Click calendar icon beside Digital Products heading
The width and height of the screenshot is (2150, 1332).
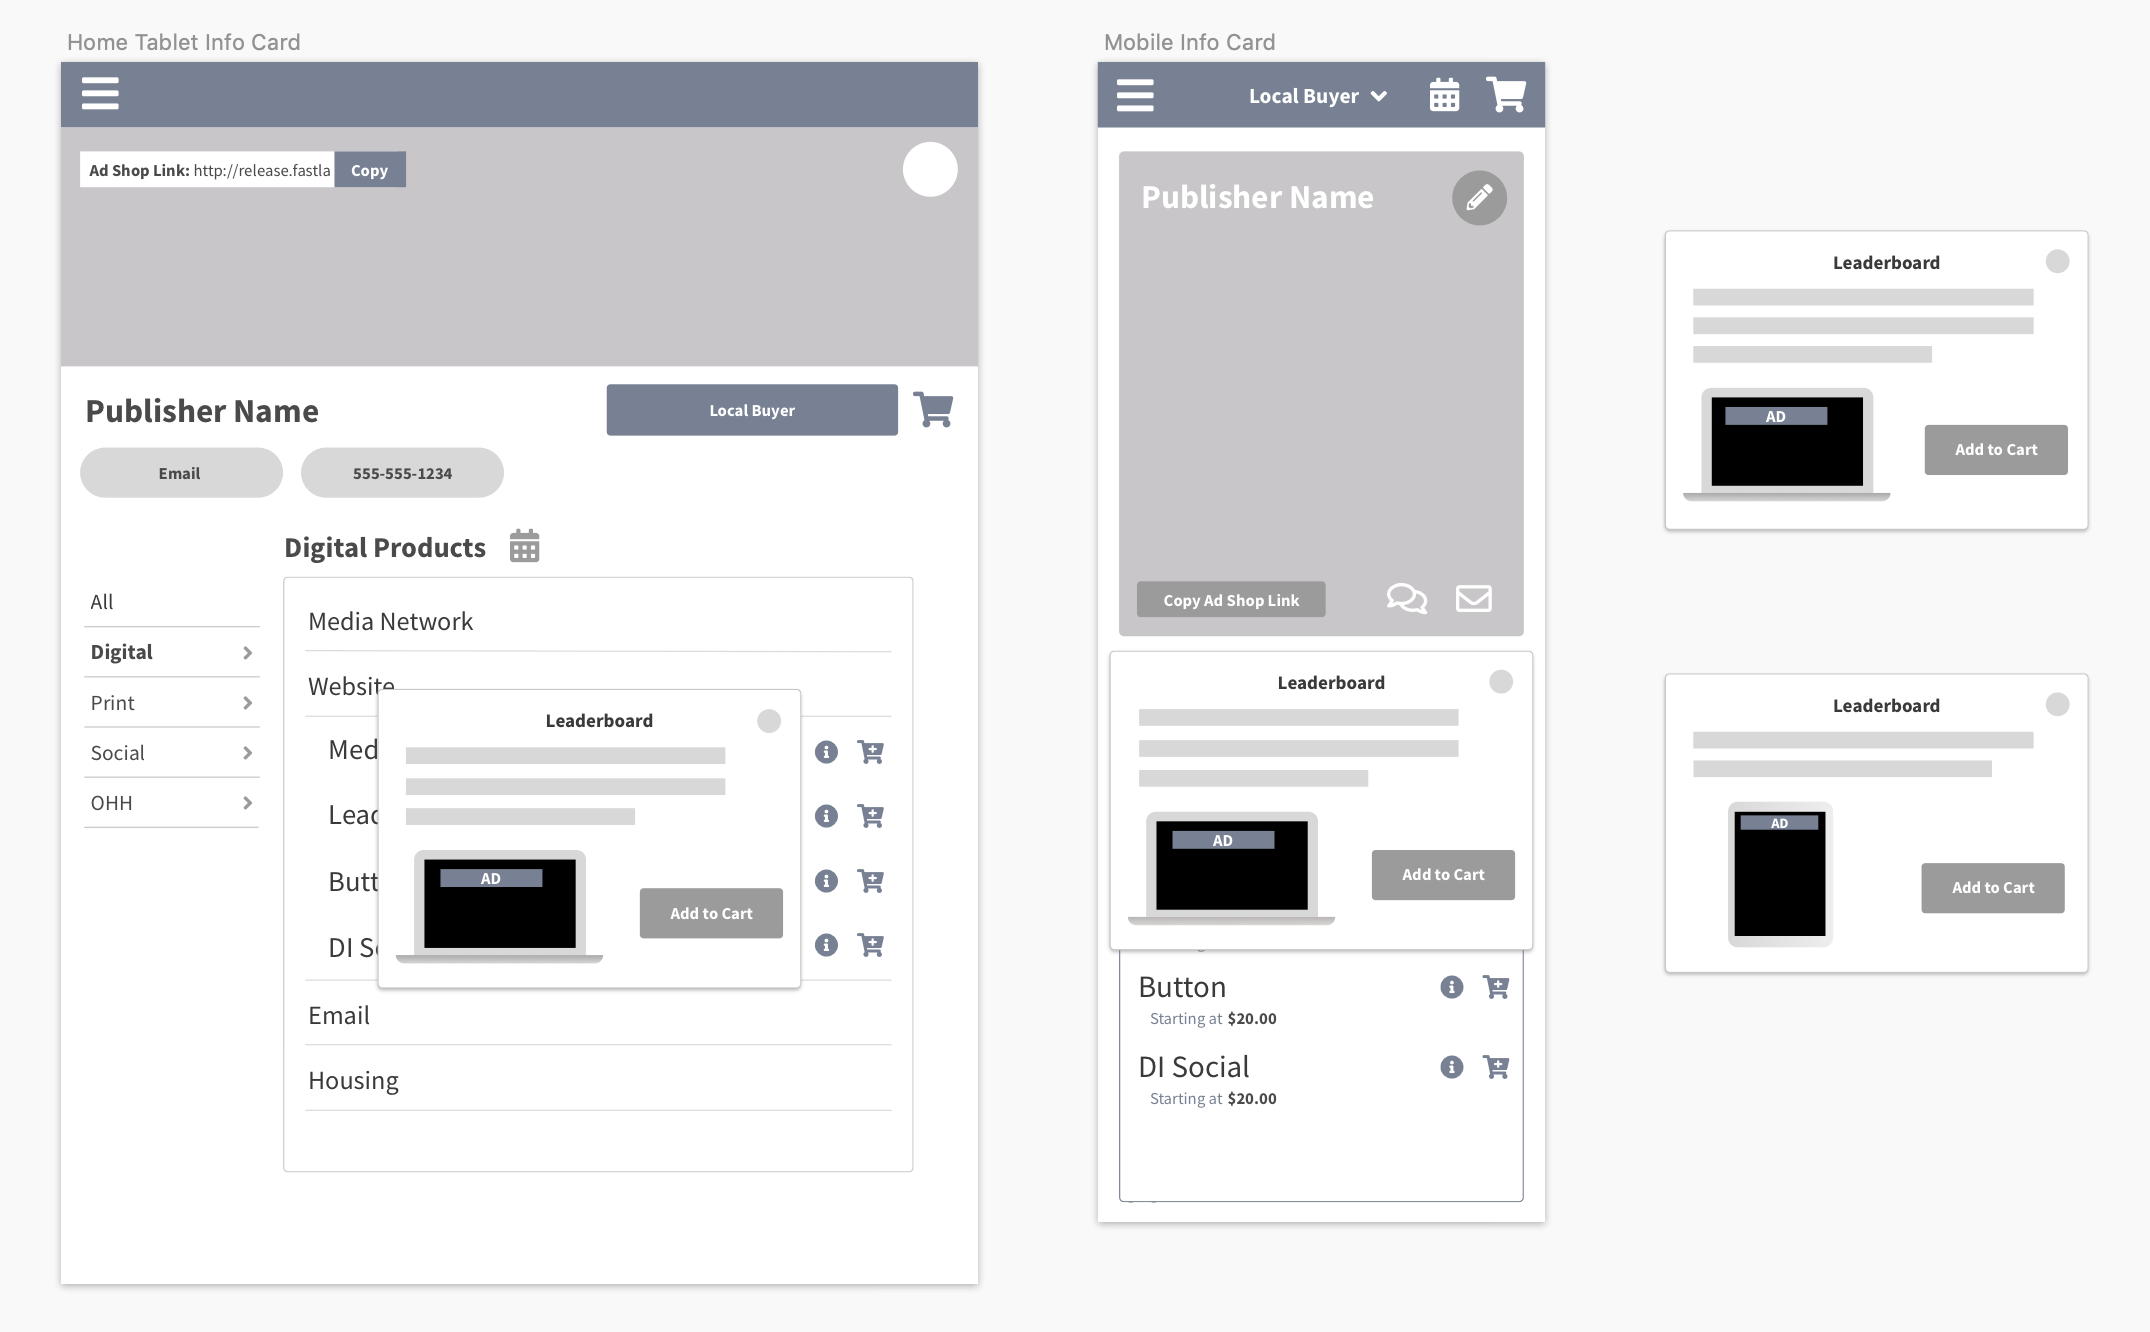[524, 547]
